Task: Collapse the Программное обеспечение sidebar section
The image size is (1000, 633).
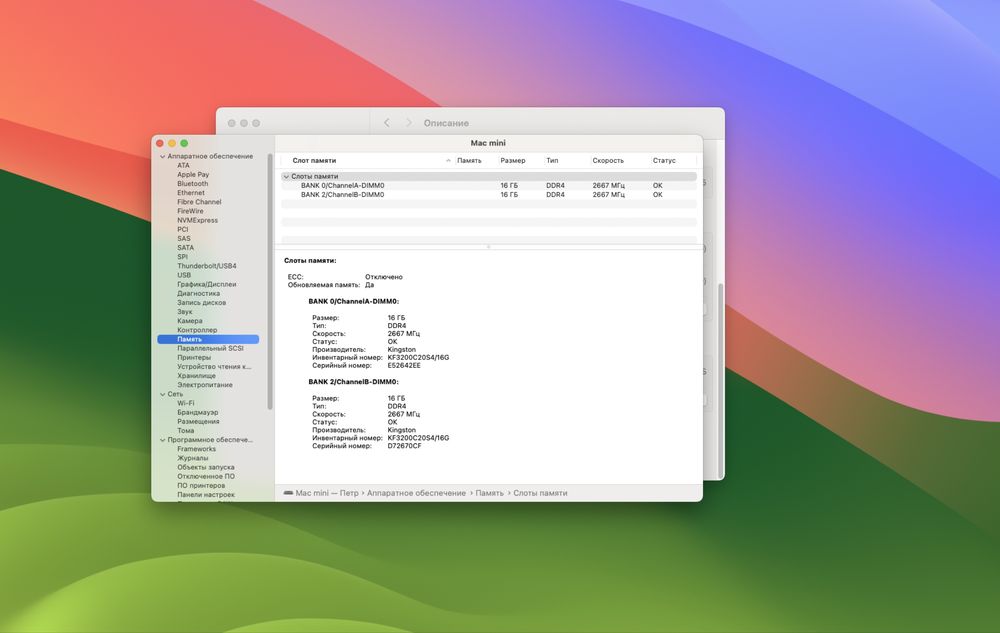Action: tap(163, 440)
